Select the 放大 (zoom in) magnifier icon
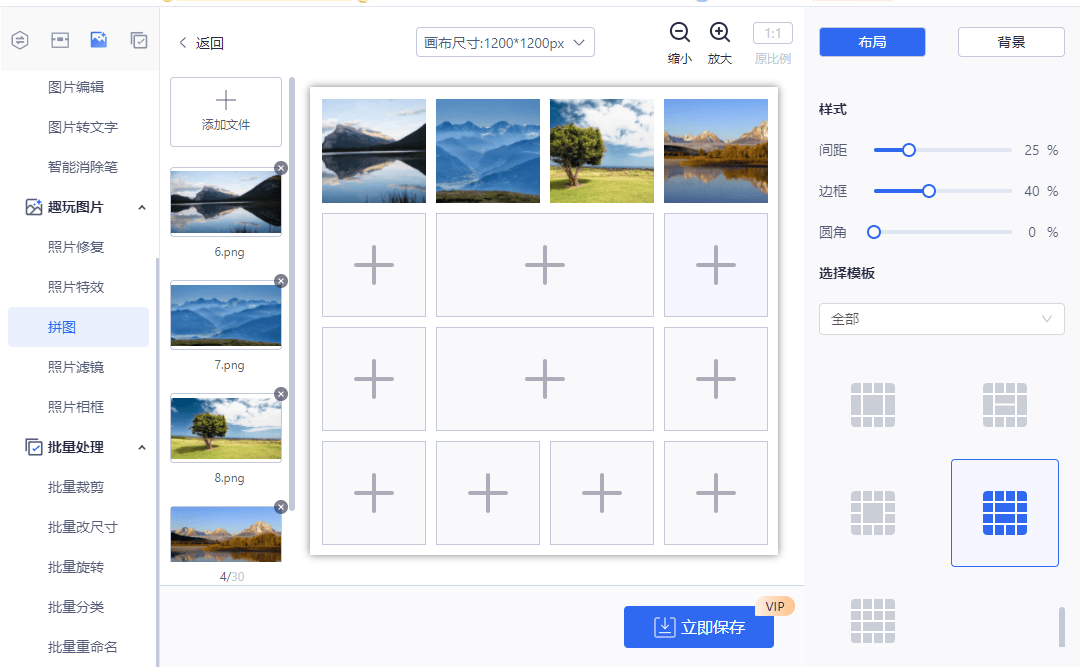Screen dimensions: 1080x667 722,32
